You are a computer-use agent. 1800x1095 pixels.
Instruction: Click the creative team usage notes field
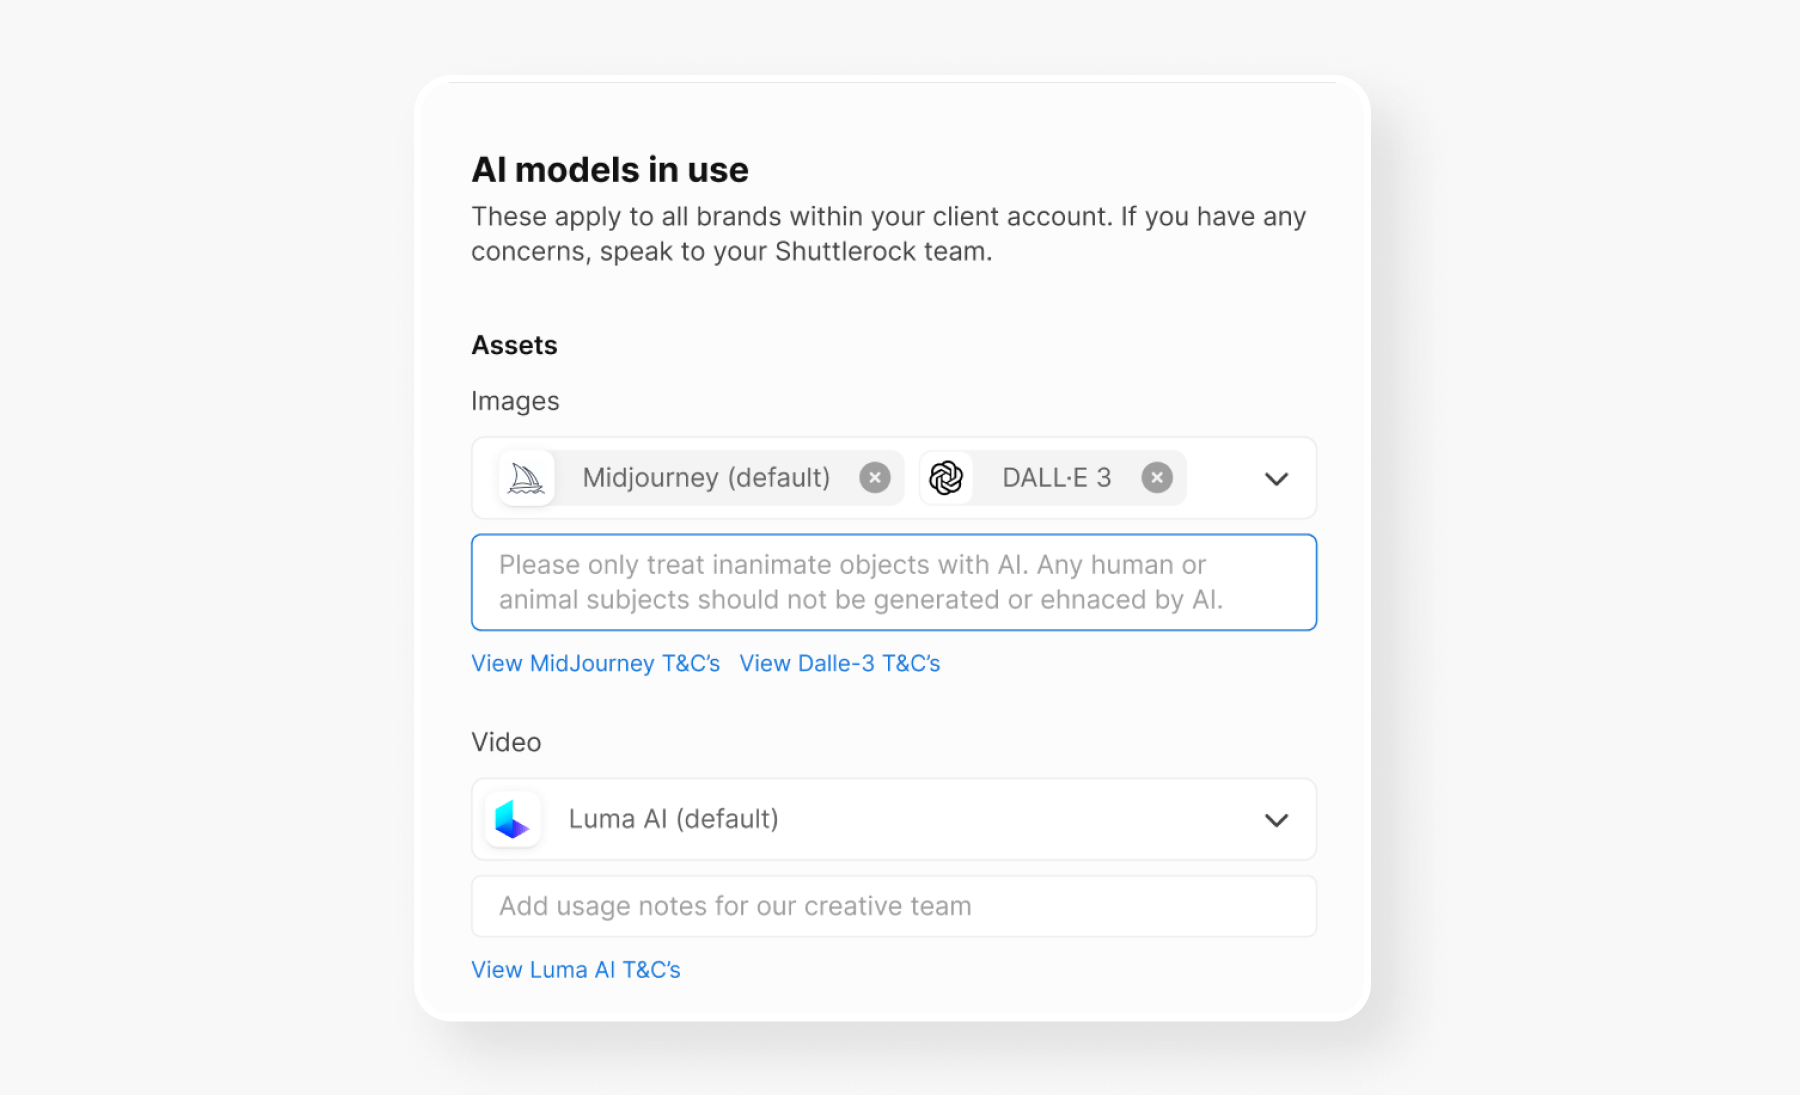(x=894, y=906)
